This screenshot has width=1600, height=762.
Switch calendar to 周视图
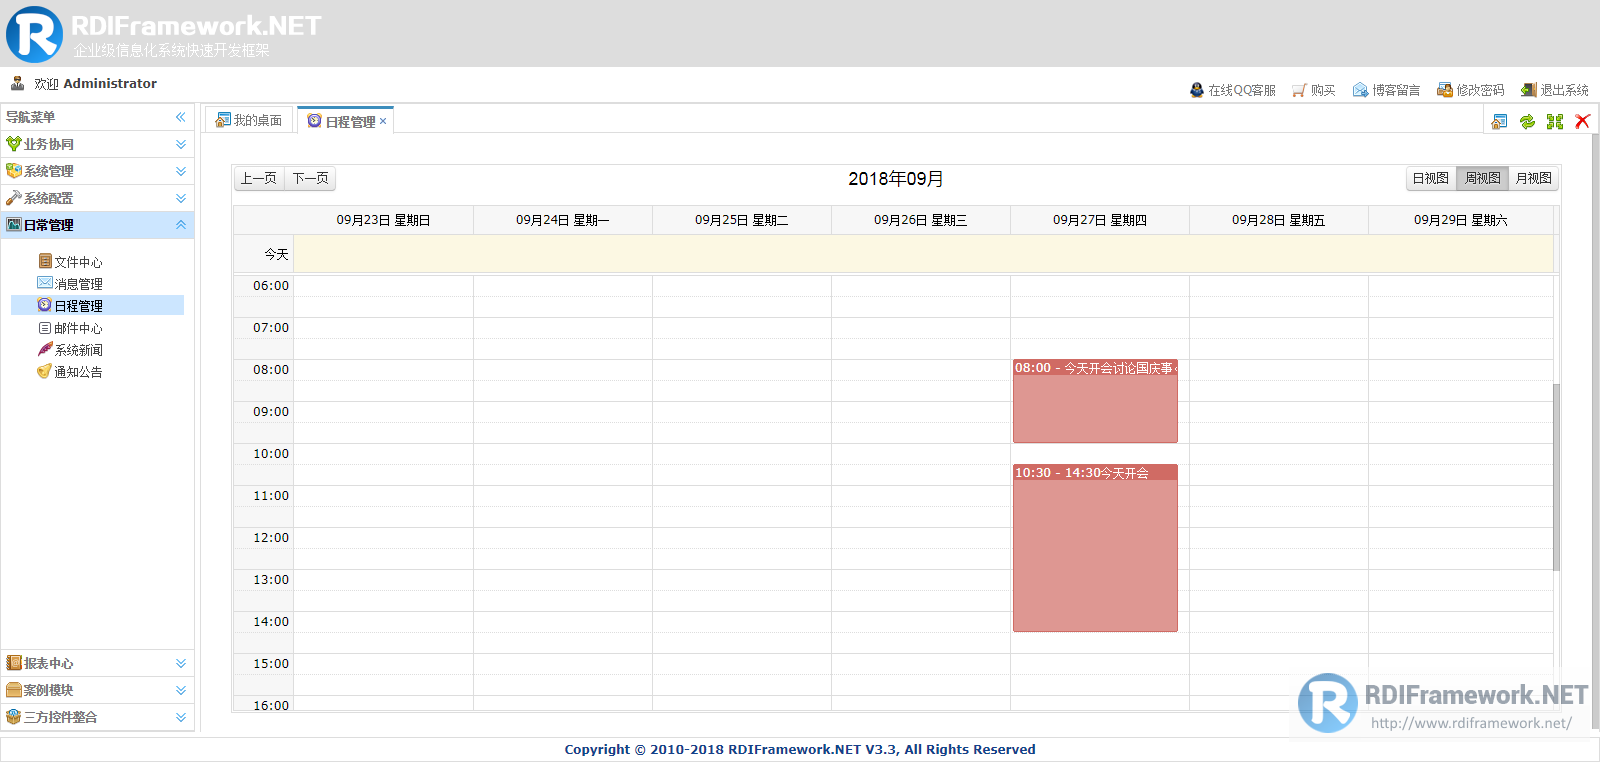coord(1483,178)
